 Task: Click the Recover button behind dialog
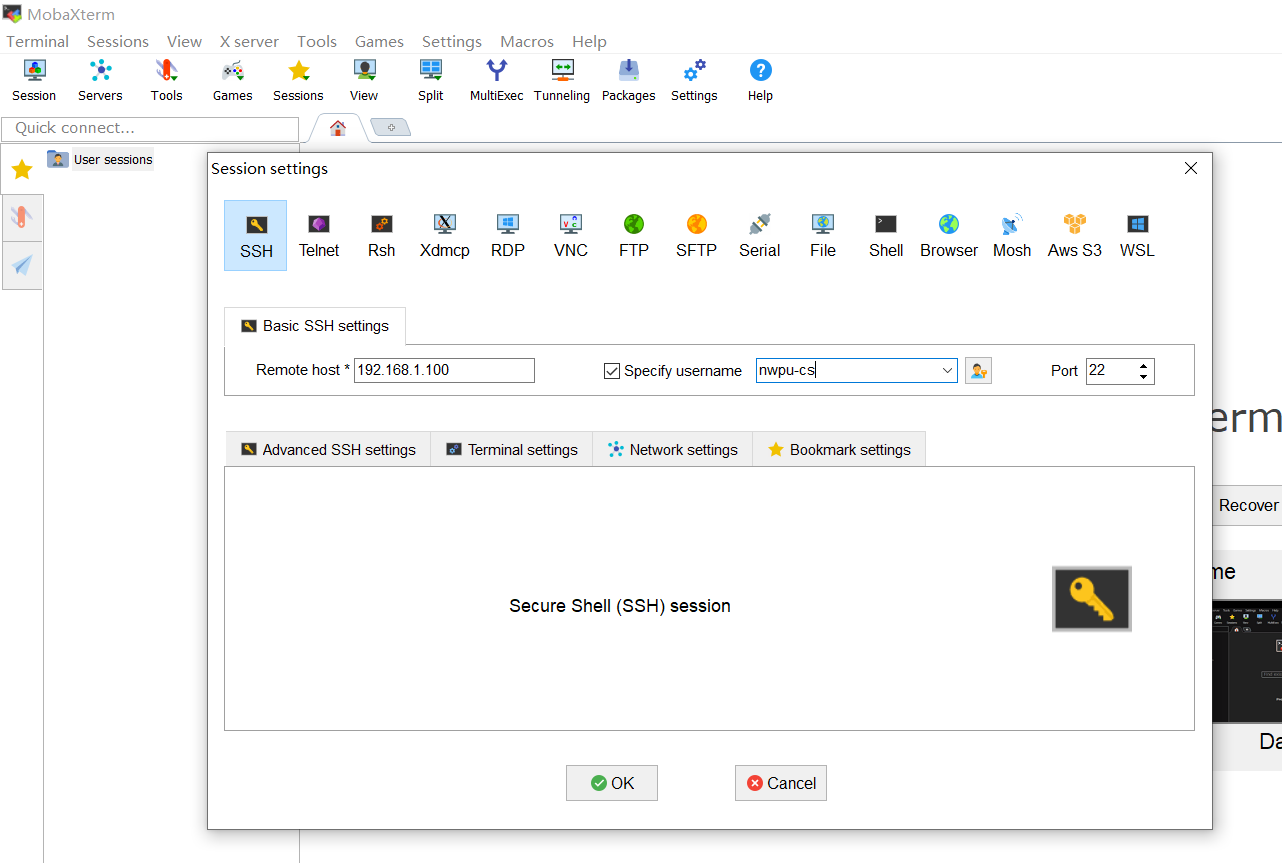[1248, 505]
